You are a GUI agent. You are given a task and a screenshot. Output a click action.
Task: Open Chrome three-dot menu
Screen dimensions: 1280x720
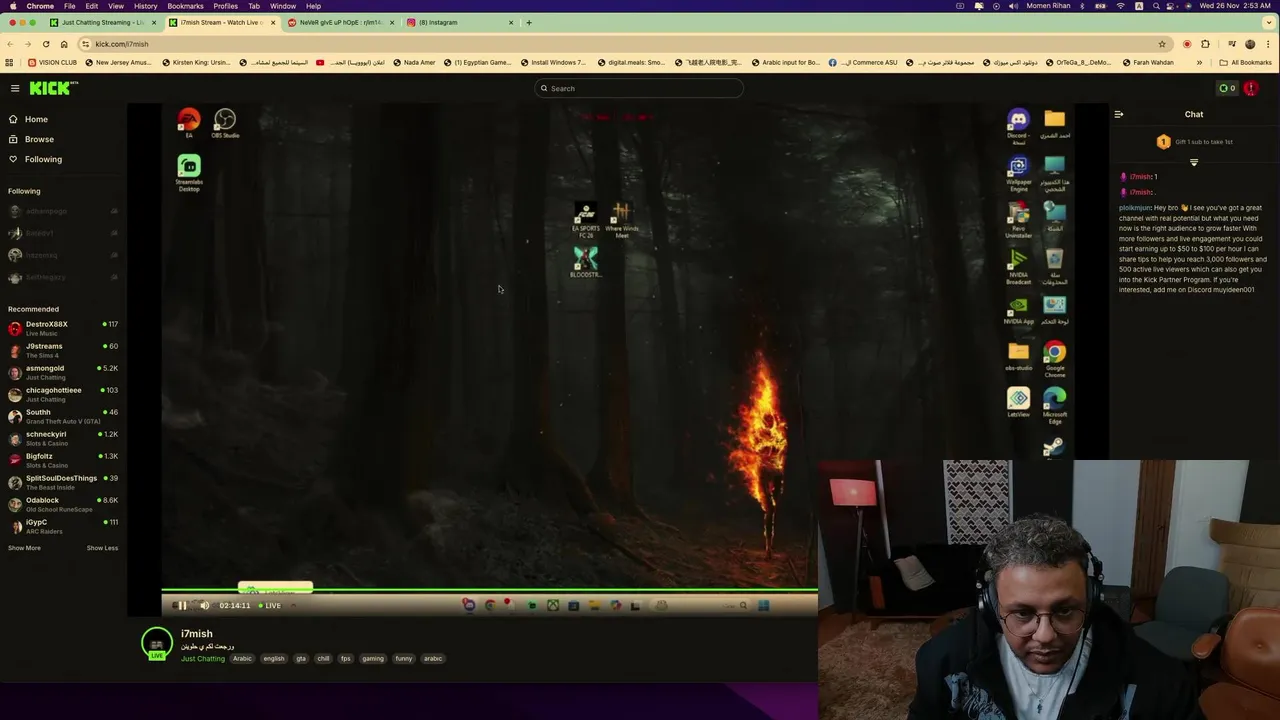pyautogui.click(x=1269, y=44)
